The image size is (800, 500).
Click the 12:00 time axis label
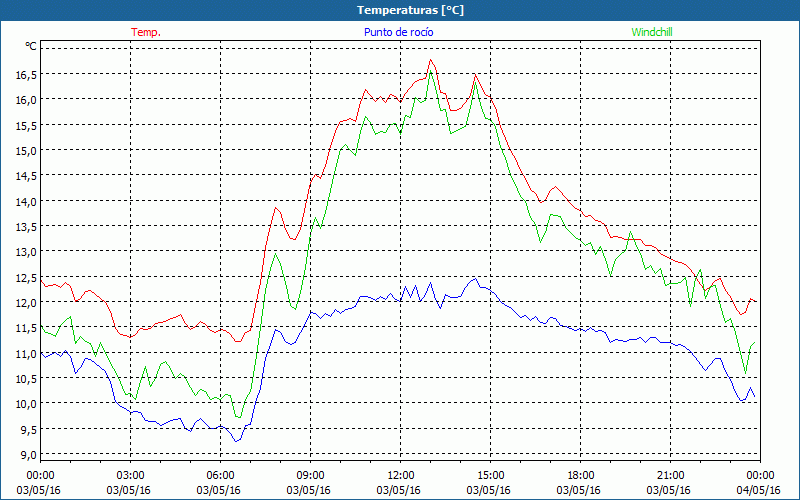pyautogui.click(x=399, y=476)
